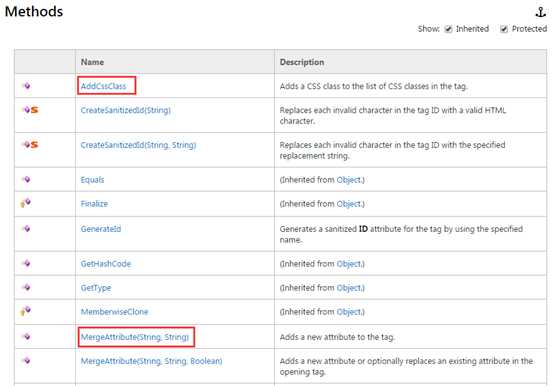Viewport: 554px width, 386px height.
Task: Click the 'Show:' label
Action: 429,29
